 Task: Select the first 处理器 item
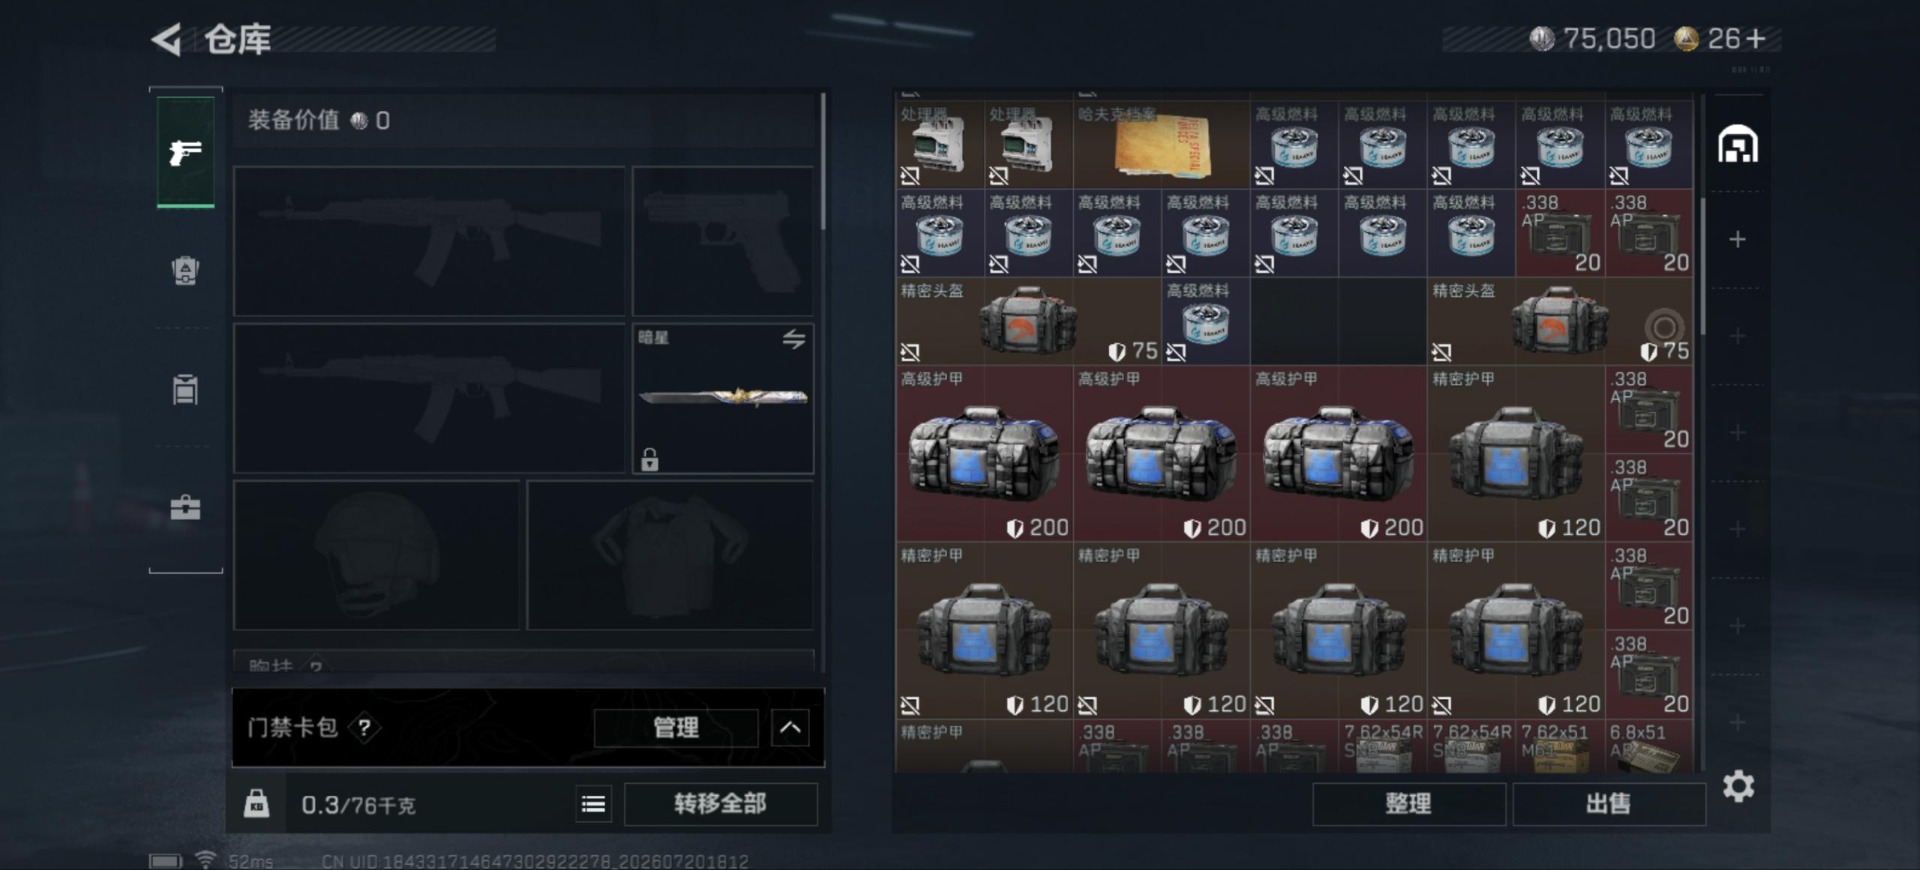(940, 145)
